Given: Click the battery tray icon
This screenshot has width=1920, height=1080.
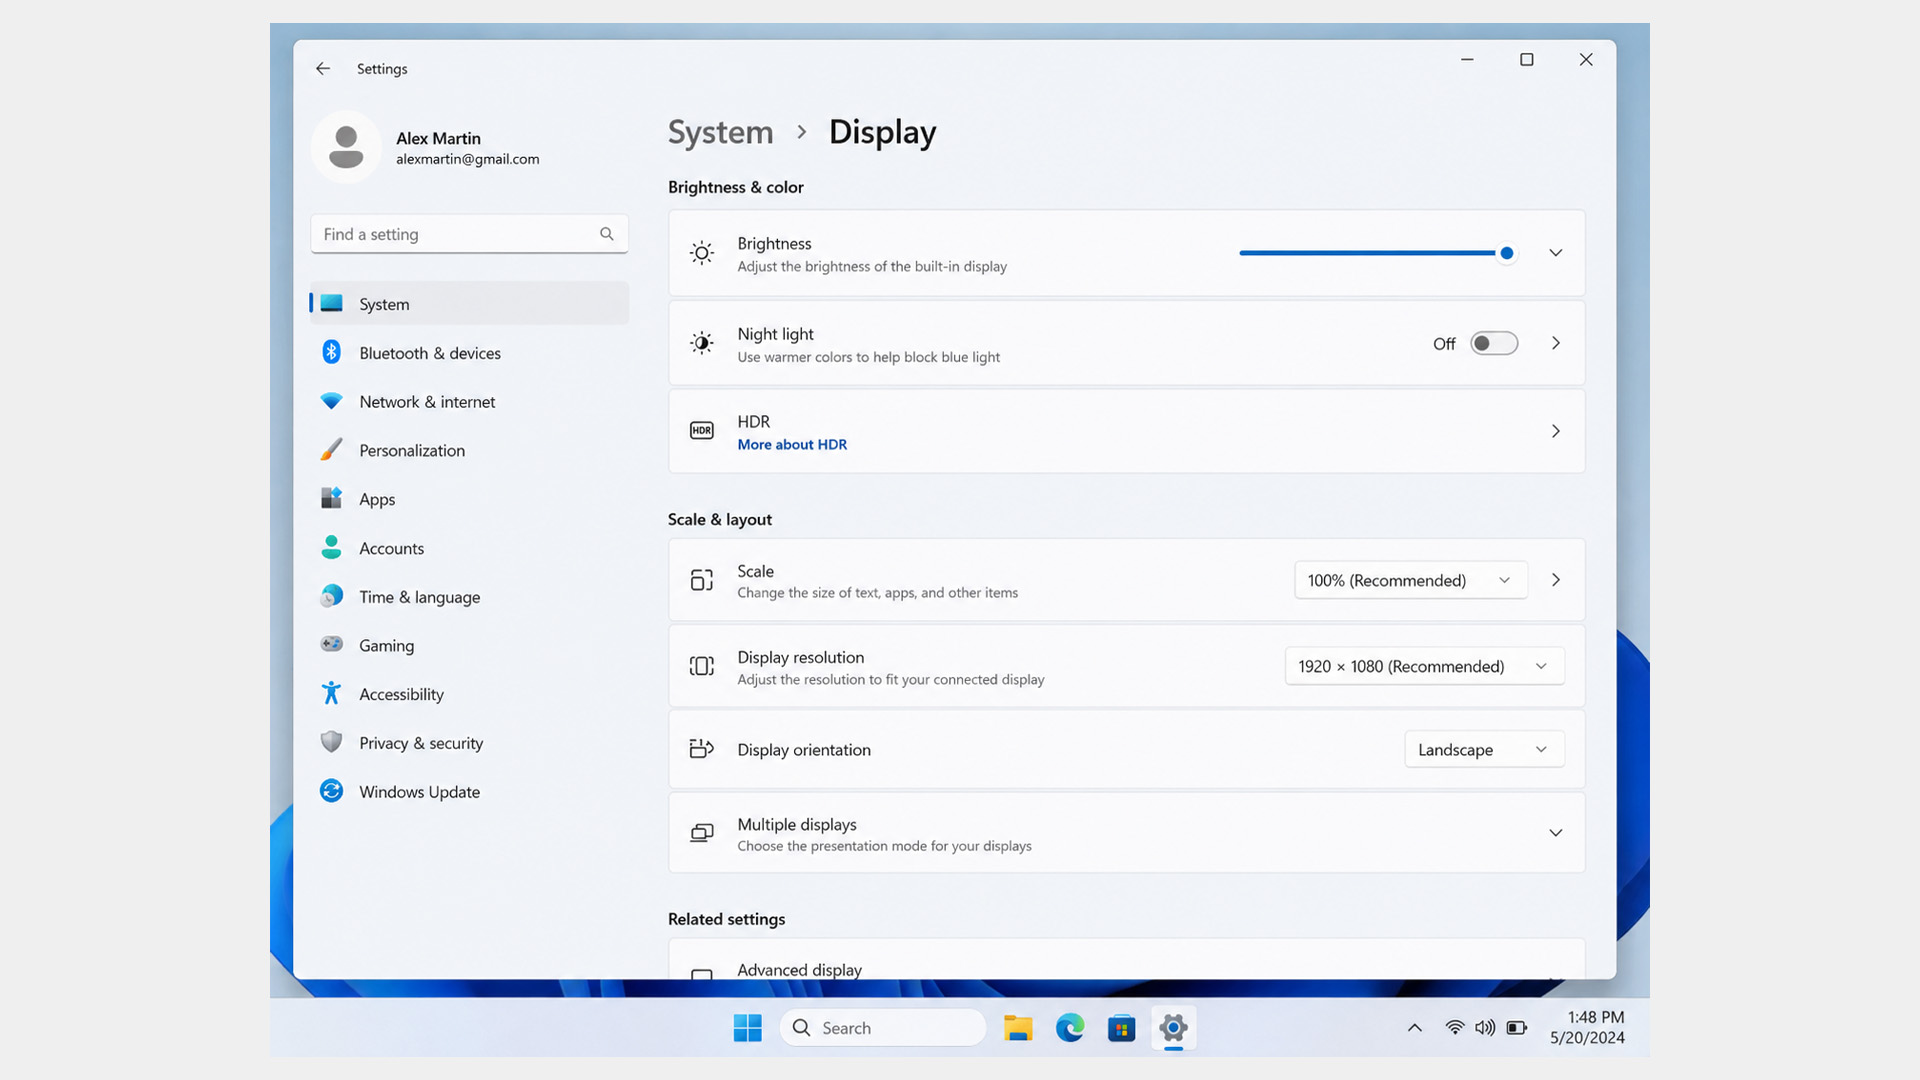Looking at the screenshot, I should (x=1517, y=1028).
